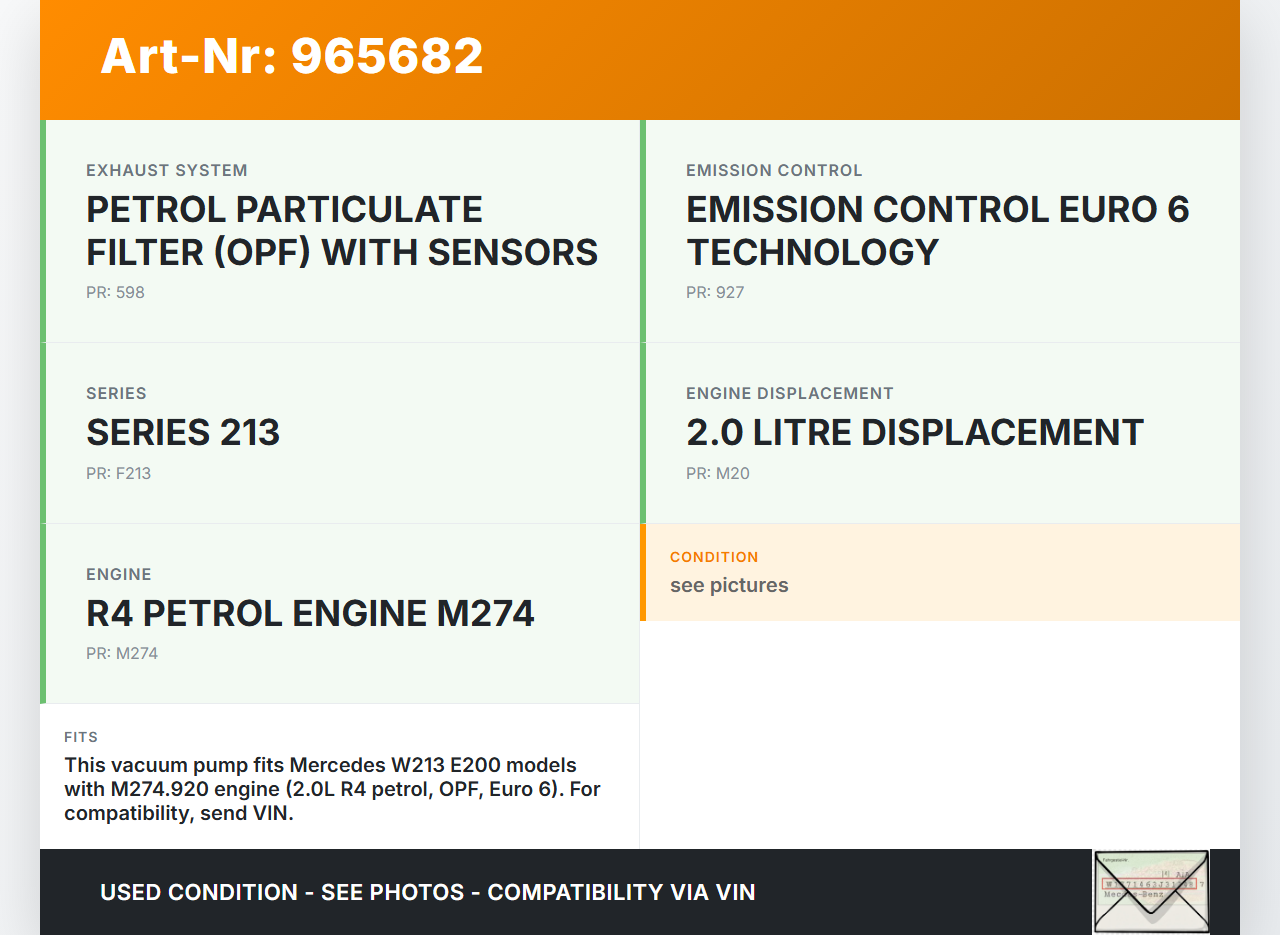Image resolution: width=1280 pixels, height=935 pixels.
Task: Click the orange Condition label
Action: [714, 557]
